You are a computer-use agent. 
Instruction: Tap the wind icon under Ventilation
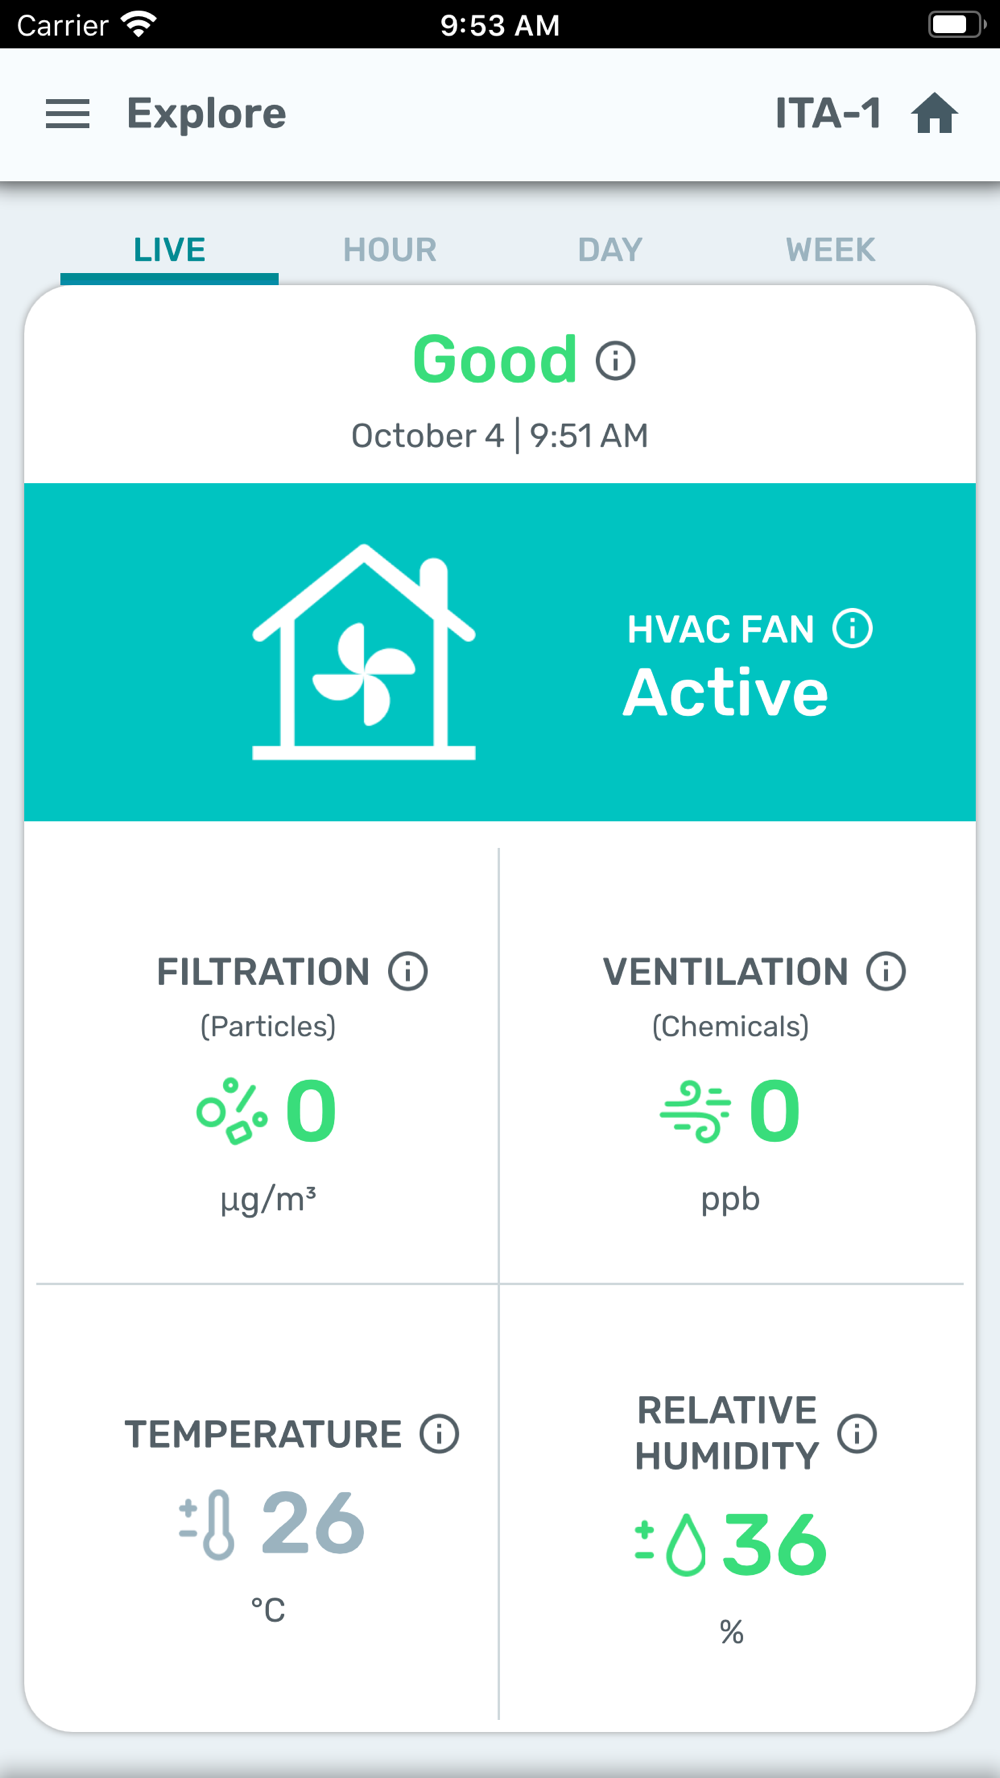pyautogui.click(x=695, y=1111)
